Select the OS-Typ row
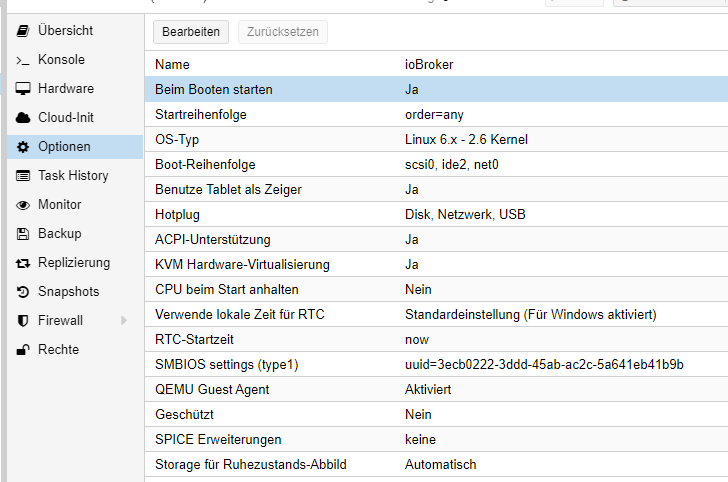 [x=436, y=139]
